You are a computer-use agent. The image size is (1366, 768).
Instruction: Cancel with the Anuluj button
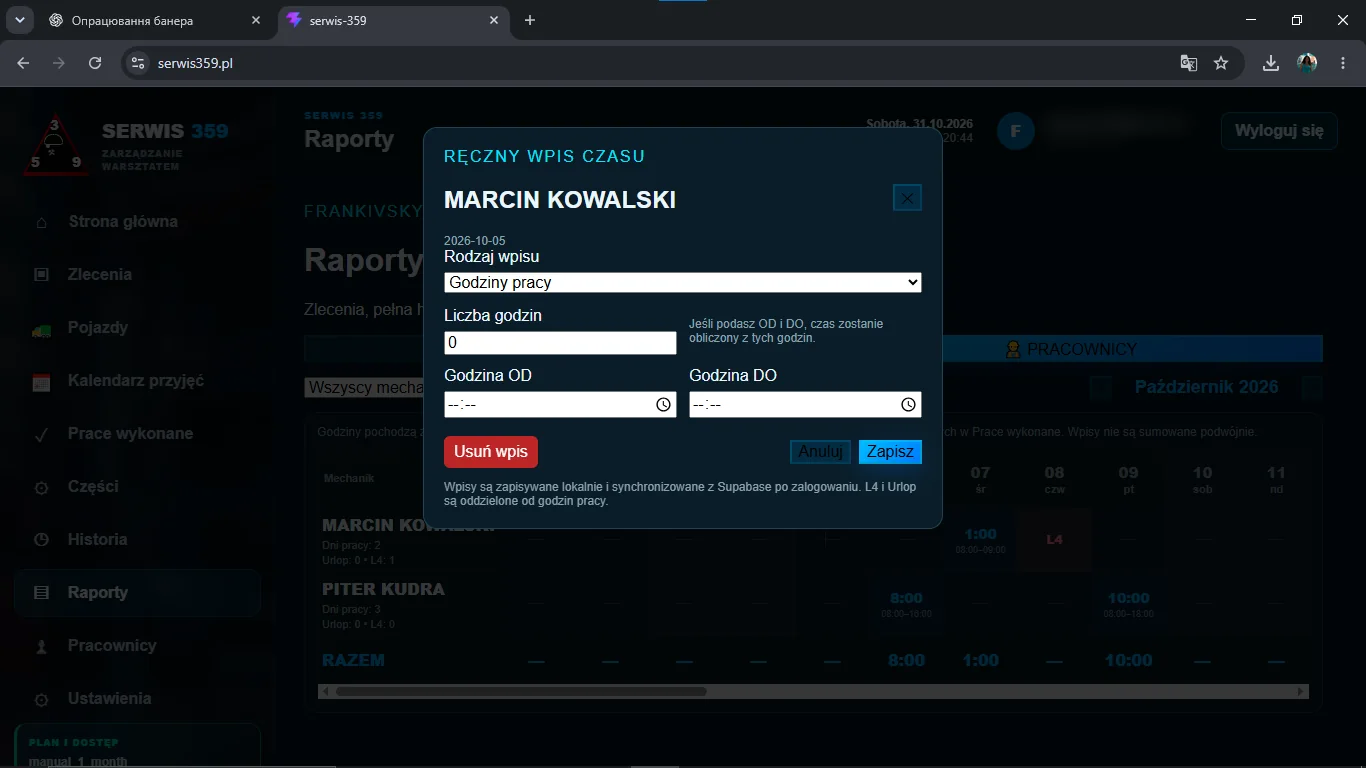click(x=820, y=452)
